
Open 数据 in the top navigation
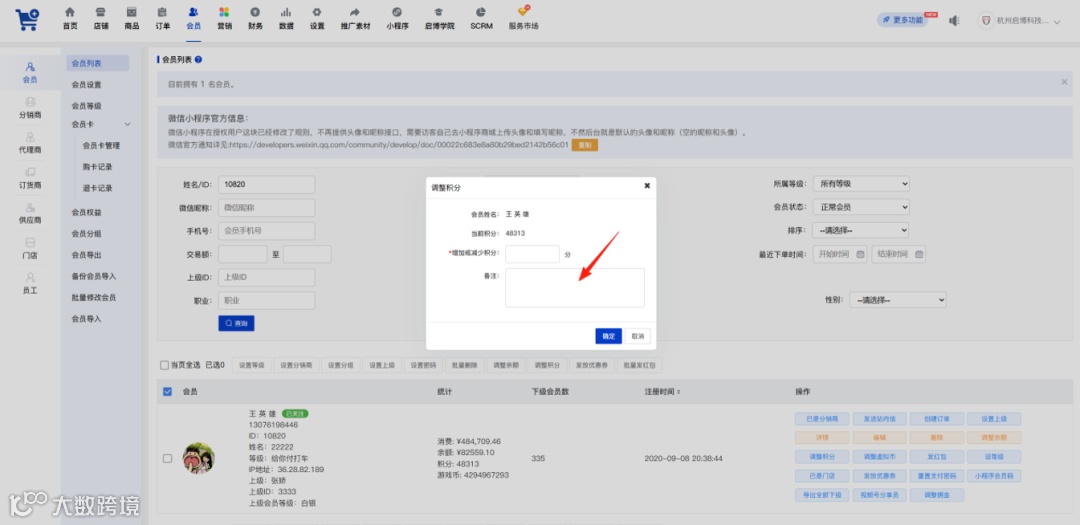pos(286,18)
